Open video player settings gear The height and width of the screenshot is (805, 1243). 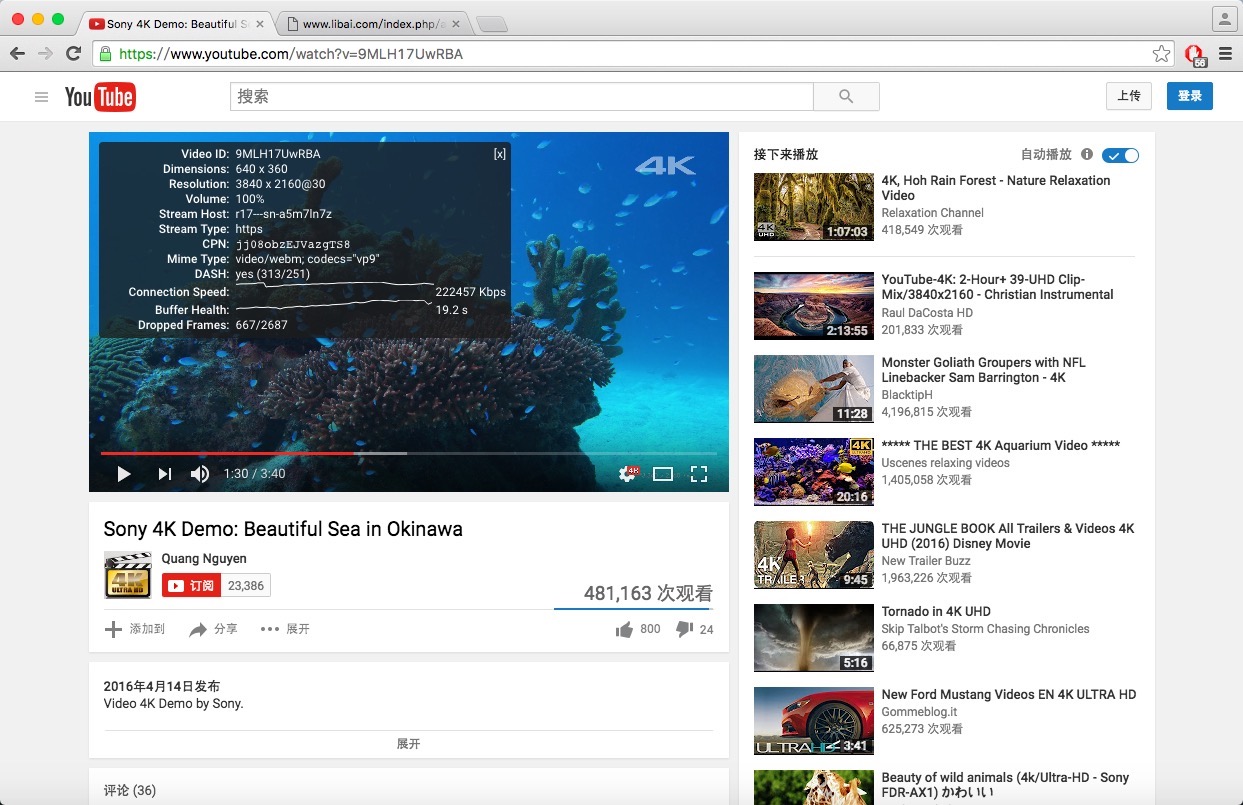tap(628, 474)
